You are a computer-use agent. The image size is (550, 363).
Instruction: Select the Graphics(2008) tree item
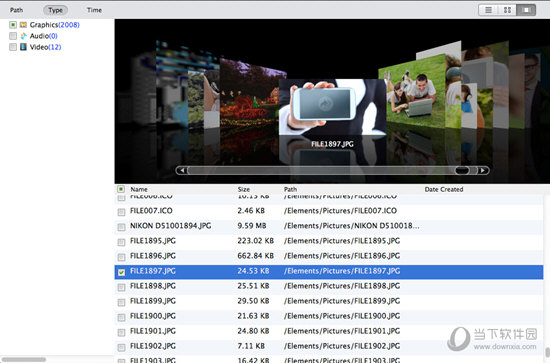pyautogui.click(x=54, y=25)
